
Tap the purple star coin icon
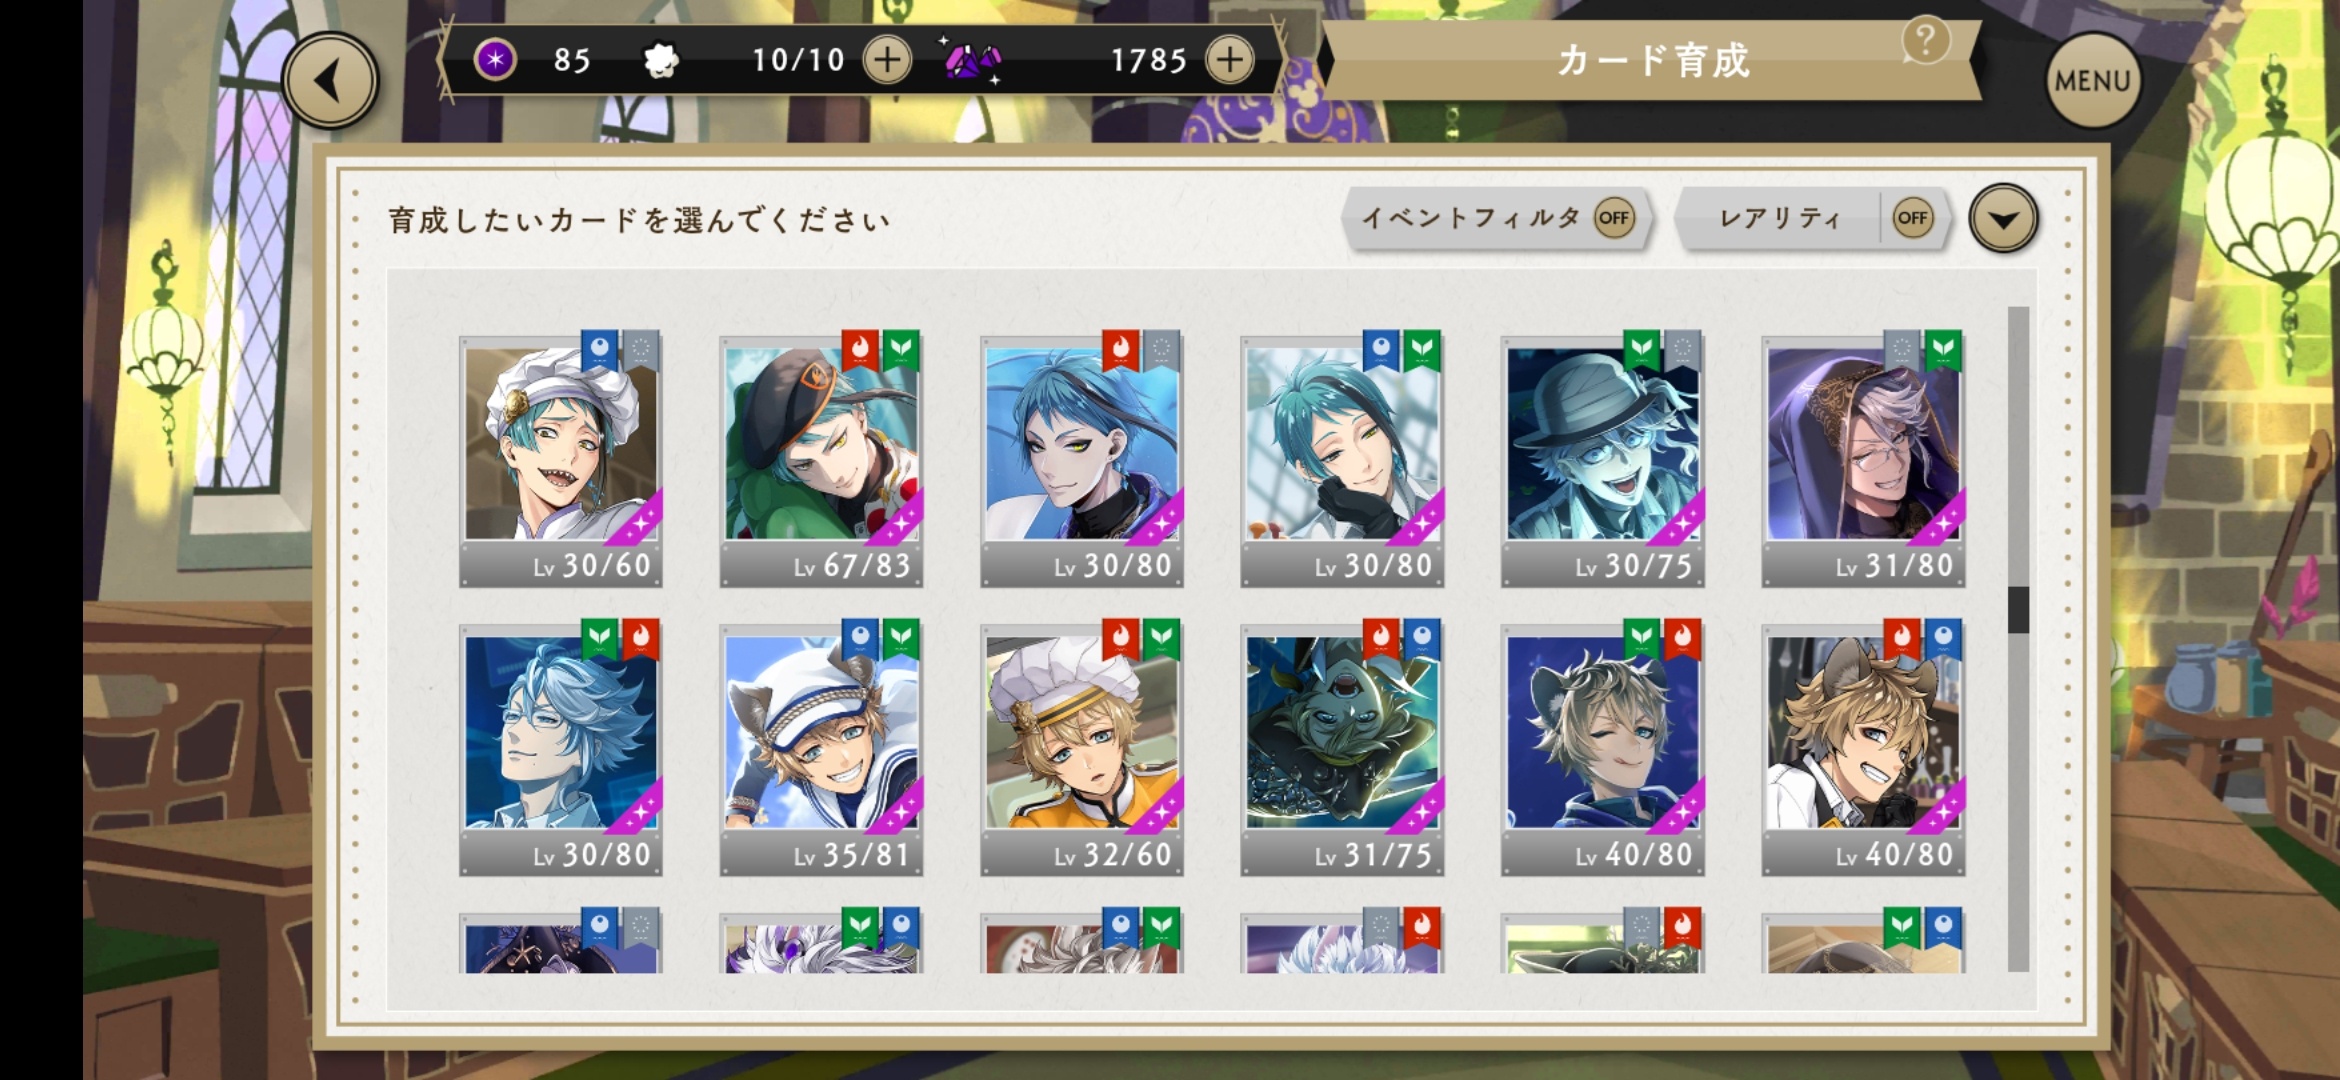[x=494, y=60]
